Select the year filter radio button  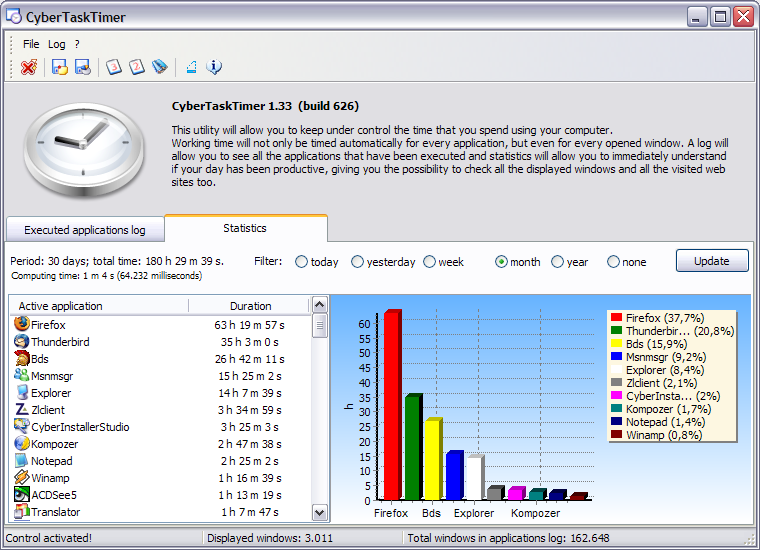coord(557,262)
